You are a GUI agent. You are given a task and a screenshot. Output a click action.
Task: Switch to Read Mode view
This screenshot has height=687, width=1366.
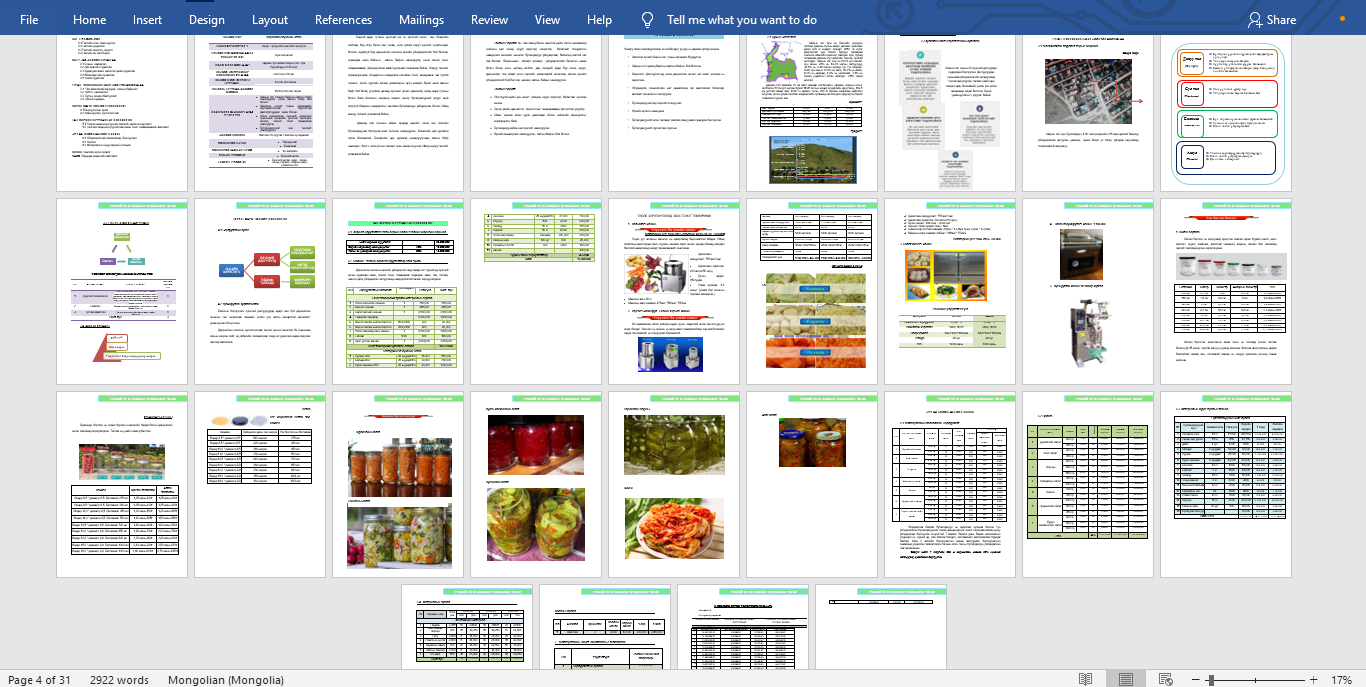[x=1086, y=680]
